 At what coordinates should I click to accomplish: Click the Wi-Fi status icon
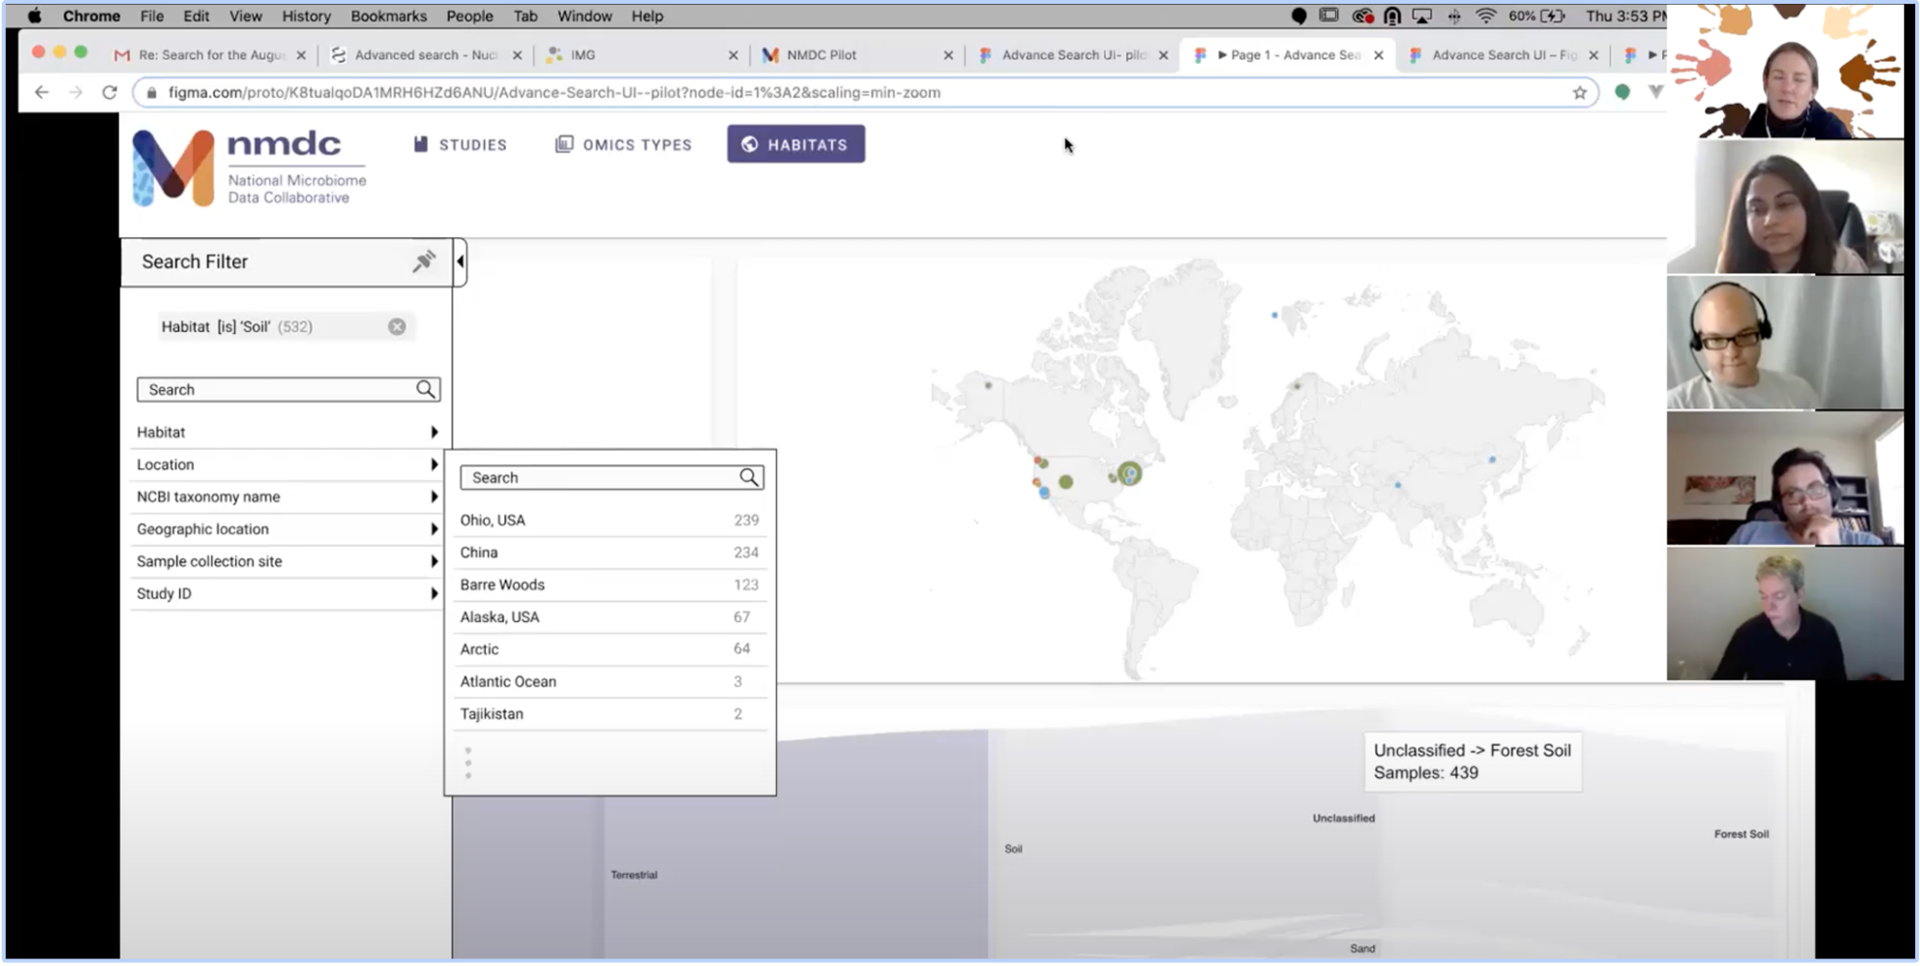[x=1486, y=16]
